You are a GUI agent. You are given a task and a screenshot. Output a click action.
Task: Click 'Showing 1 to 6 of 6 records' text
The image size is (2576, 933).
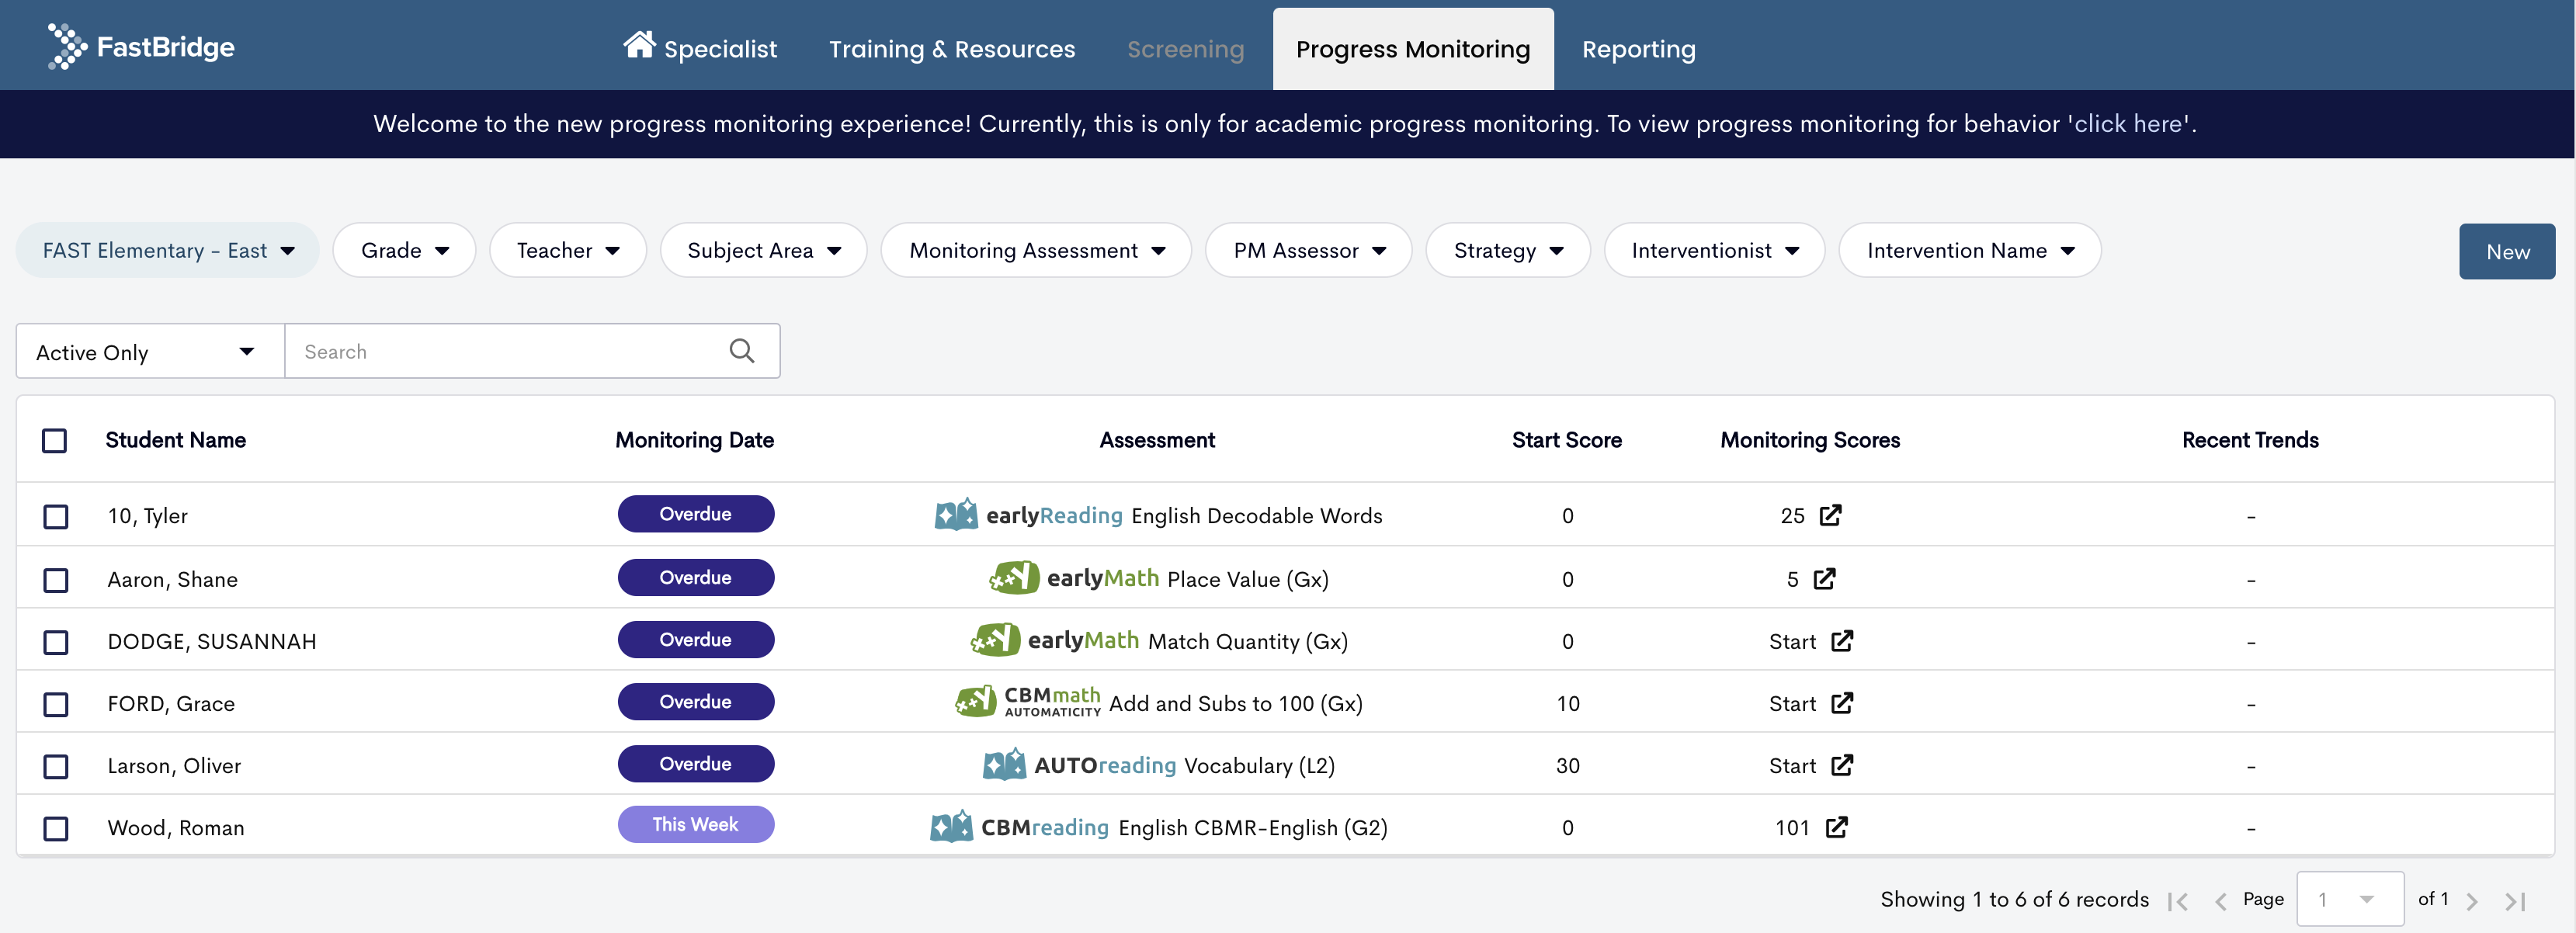pyautogui.click(x=2014, y=899)
